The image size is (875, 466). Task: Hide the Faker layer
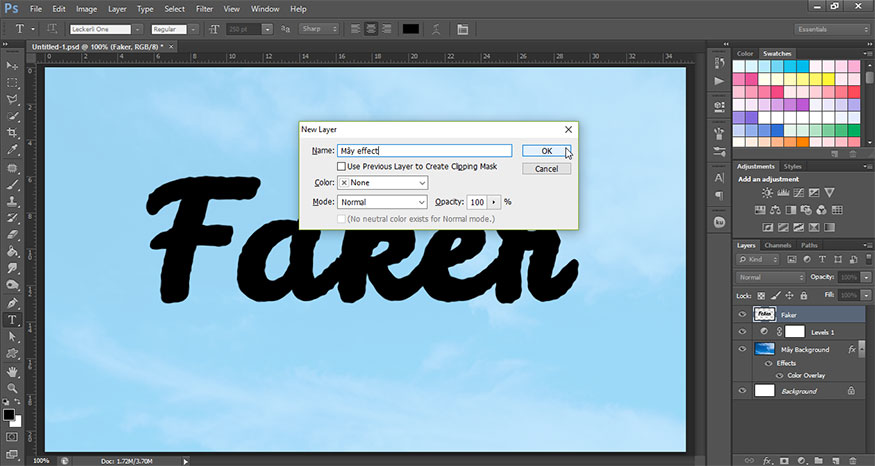(742, 314)
